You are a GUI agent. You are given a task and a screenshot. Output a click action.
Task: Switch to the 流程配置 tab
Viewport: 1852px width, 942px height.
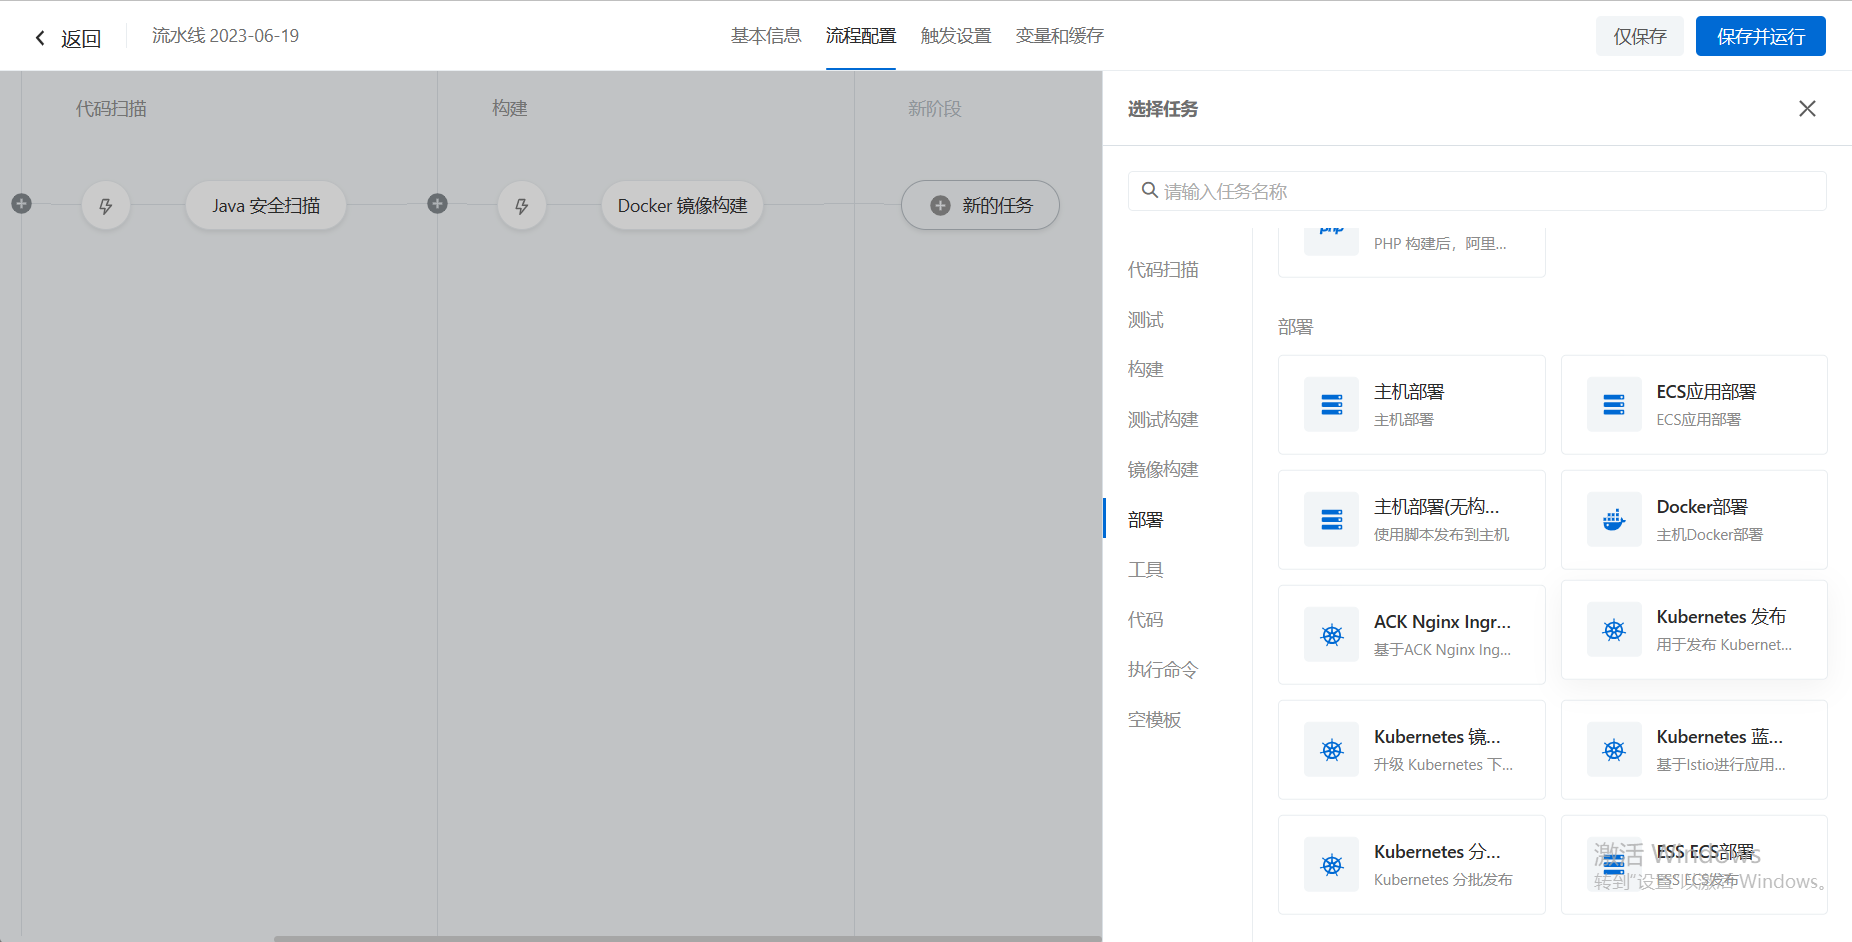tap(861, 36)
